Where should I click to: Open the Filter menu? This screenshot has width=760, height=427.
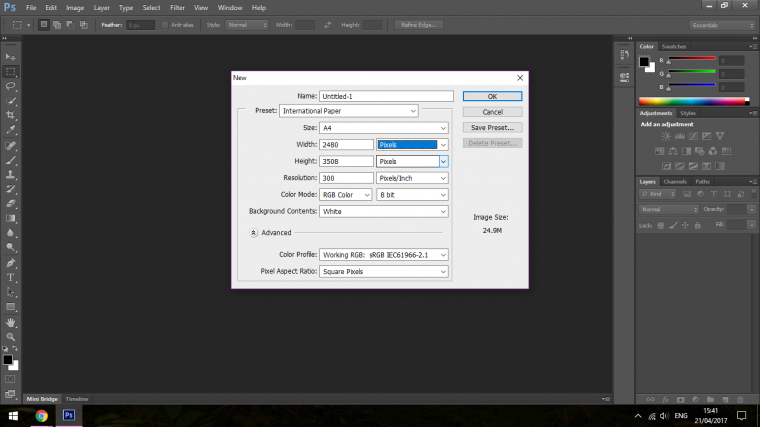177,8
